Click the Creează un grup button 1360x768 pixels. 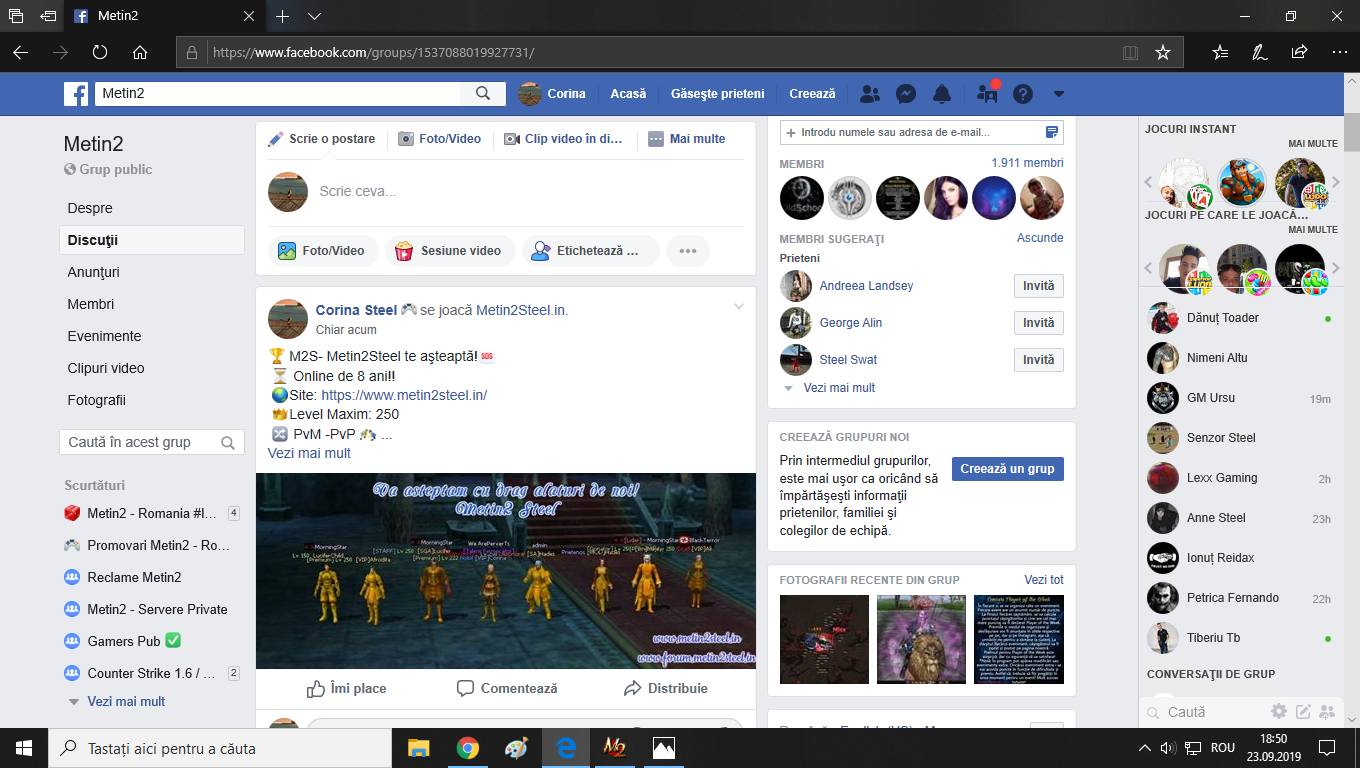[1007, 469]
